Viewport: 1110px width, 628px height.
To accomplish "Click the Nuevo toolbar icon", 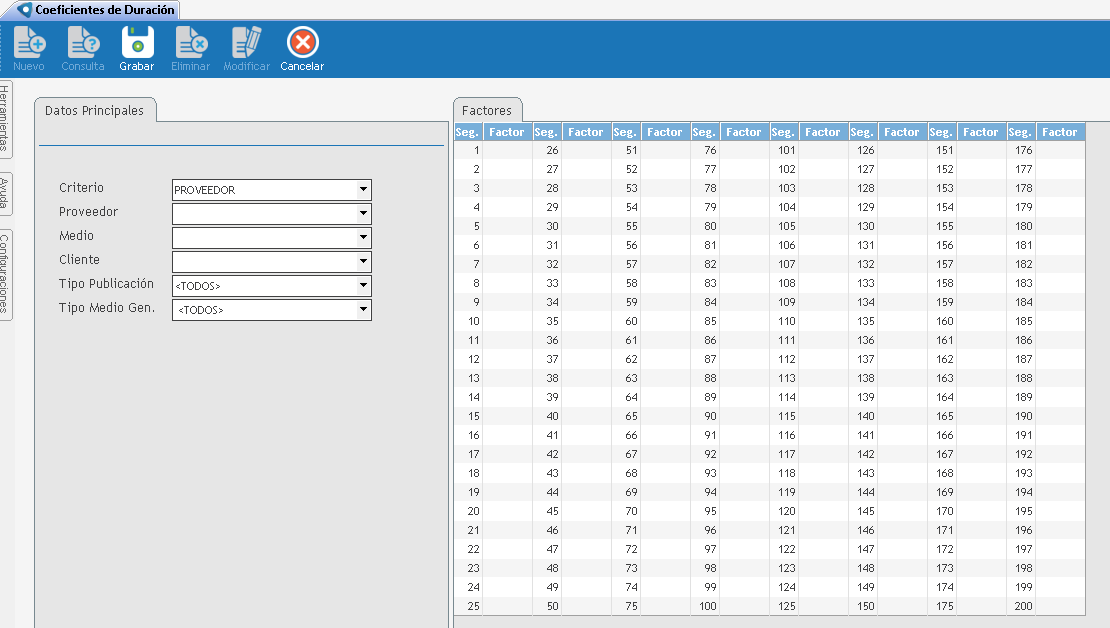I will 29,43.
